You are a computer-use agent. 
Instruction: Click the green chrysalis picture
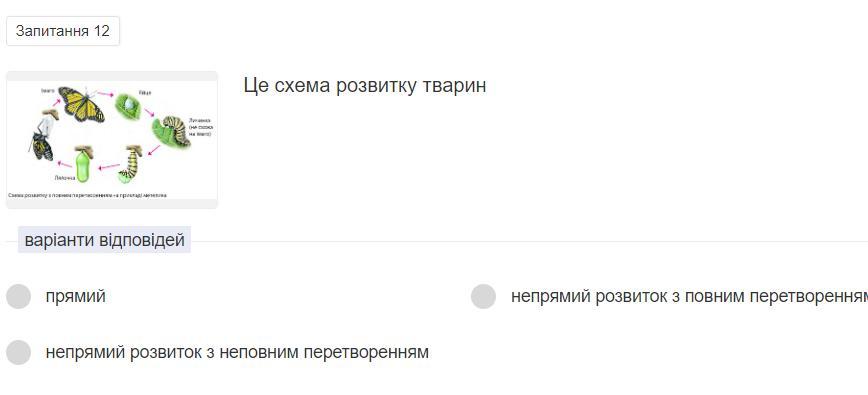click(82, 164)
